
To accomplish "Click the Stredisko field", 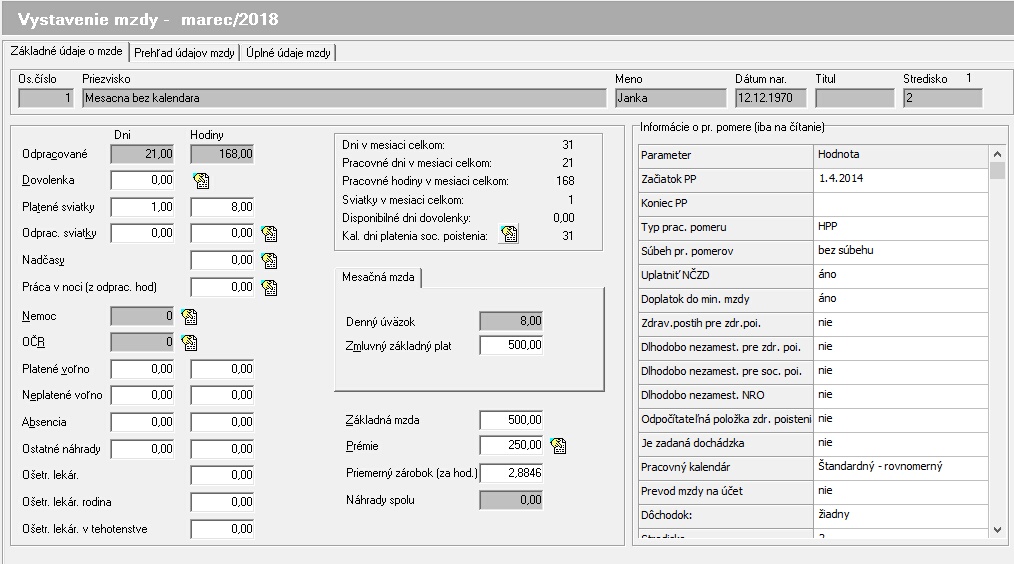I will tap(943, 98).
